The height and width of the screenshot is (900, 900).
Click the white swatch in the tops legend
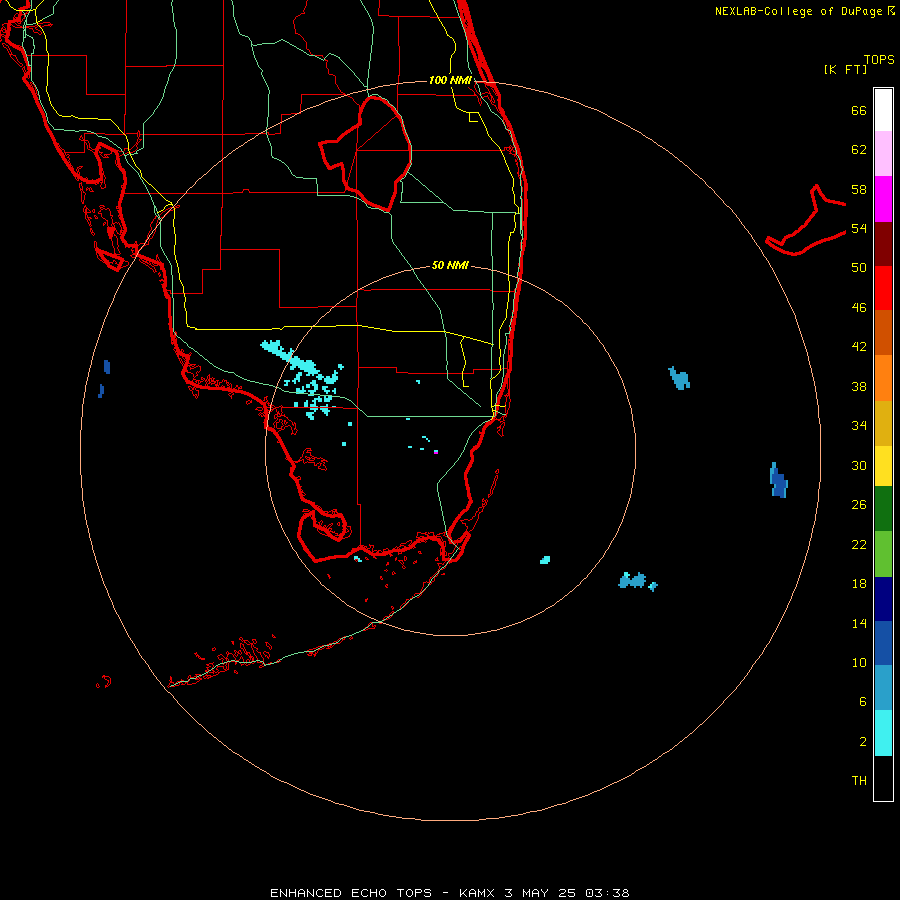coord(883,110)
